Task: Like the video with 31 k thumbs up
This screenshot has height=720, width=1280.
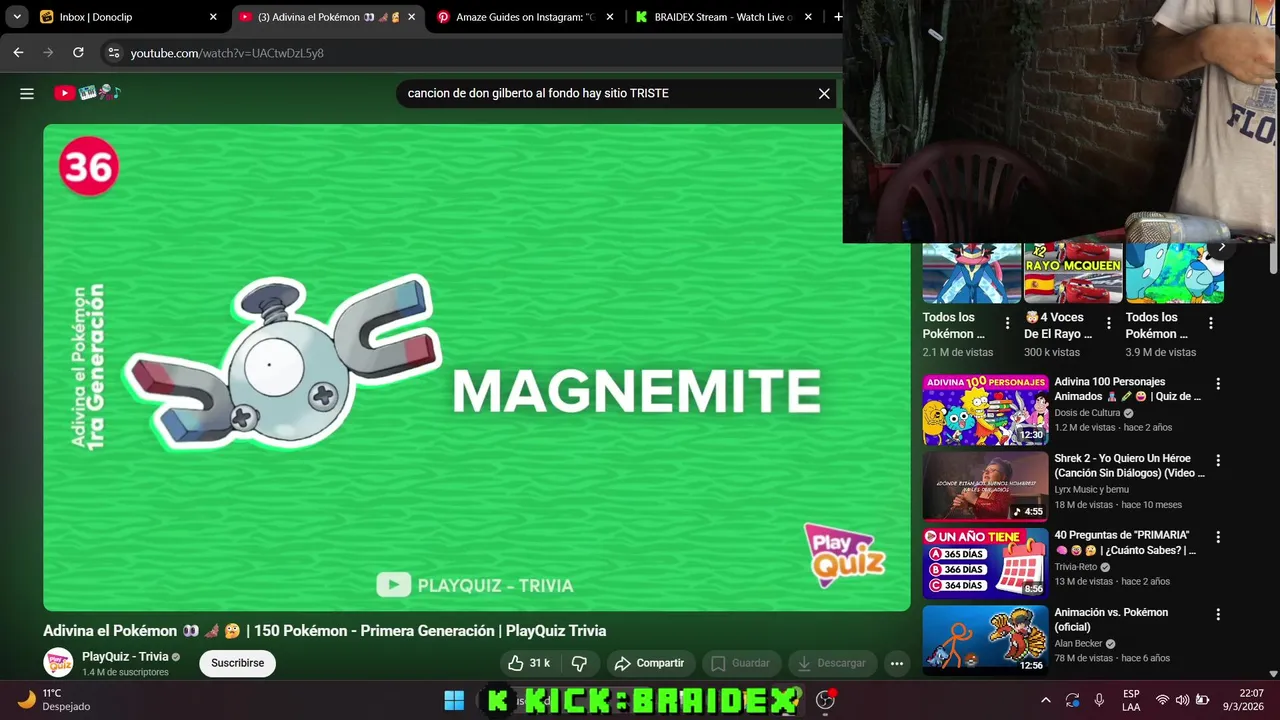Action: 529,663
